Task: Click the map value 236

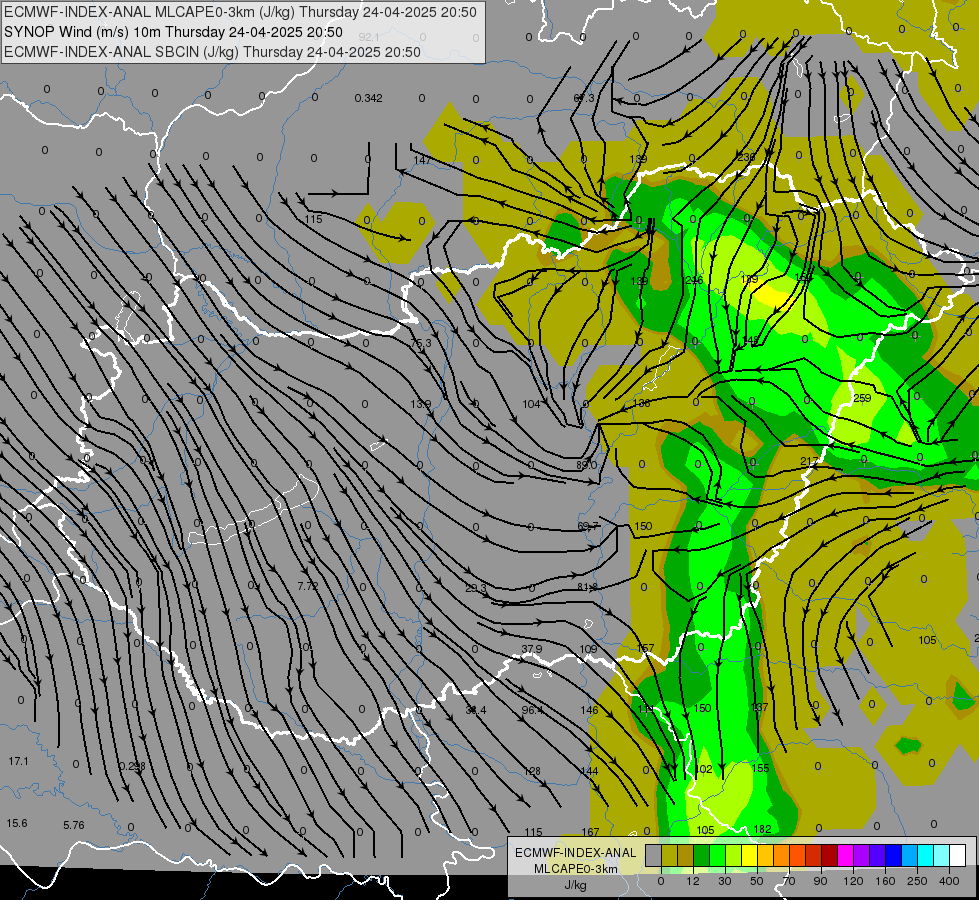Action: (746, 157)
